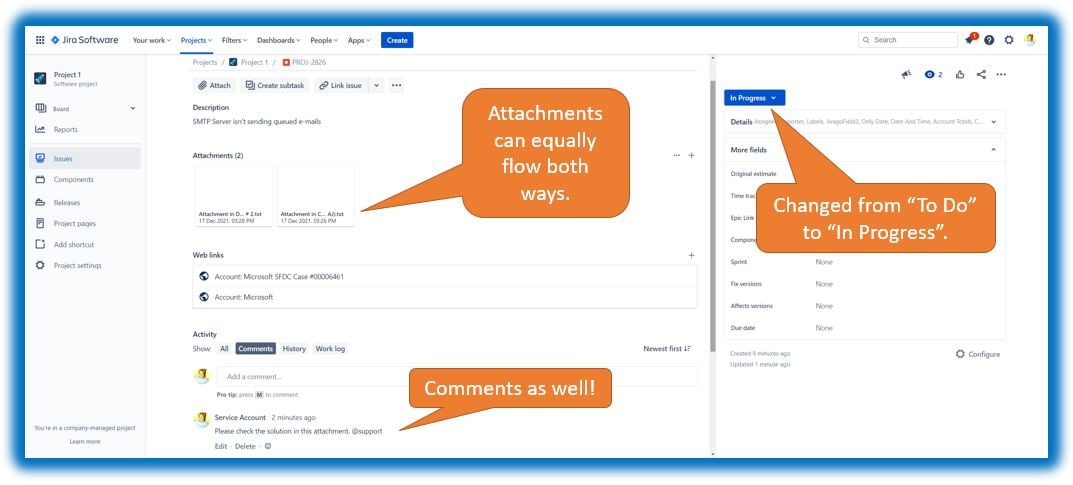Open the user profile avatar in top bar
Screen dimensions: 1073x485
coord(1030,40)
